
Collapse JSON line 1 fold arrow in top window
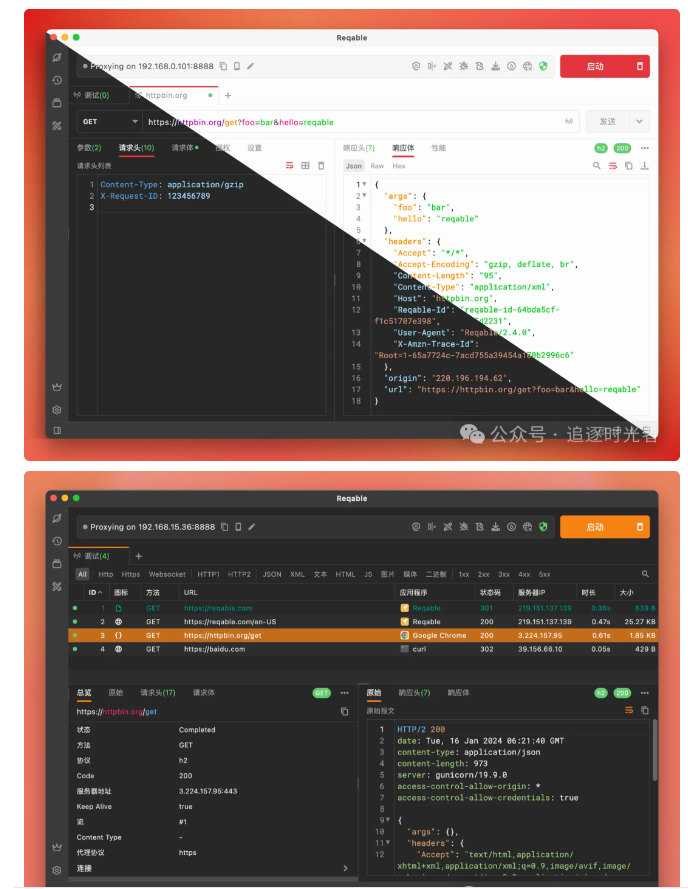(364, 184)
